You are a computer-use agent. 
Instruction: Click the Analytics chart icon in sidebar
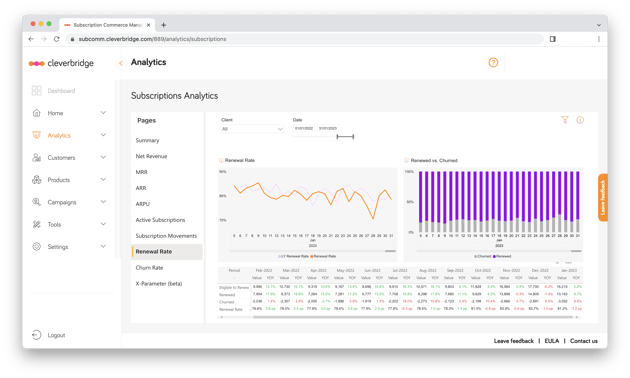[x=37, y=135]
